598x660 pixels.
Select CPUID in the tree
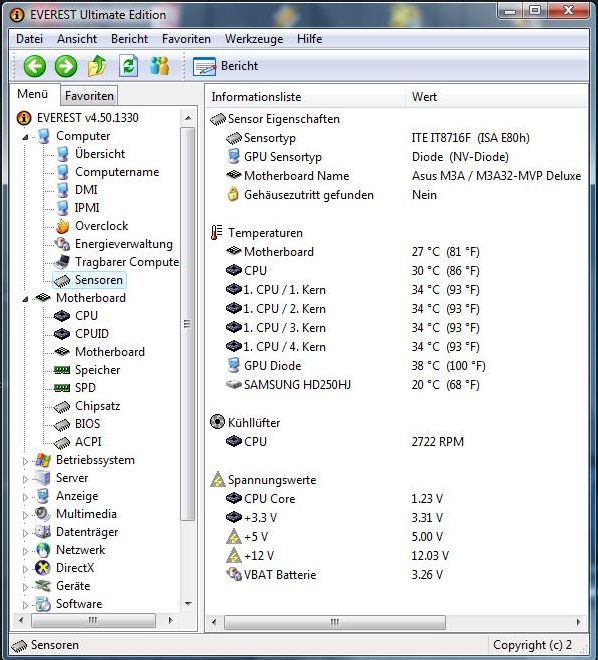pyautogui.click(x=92, y=334)
